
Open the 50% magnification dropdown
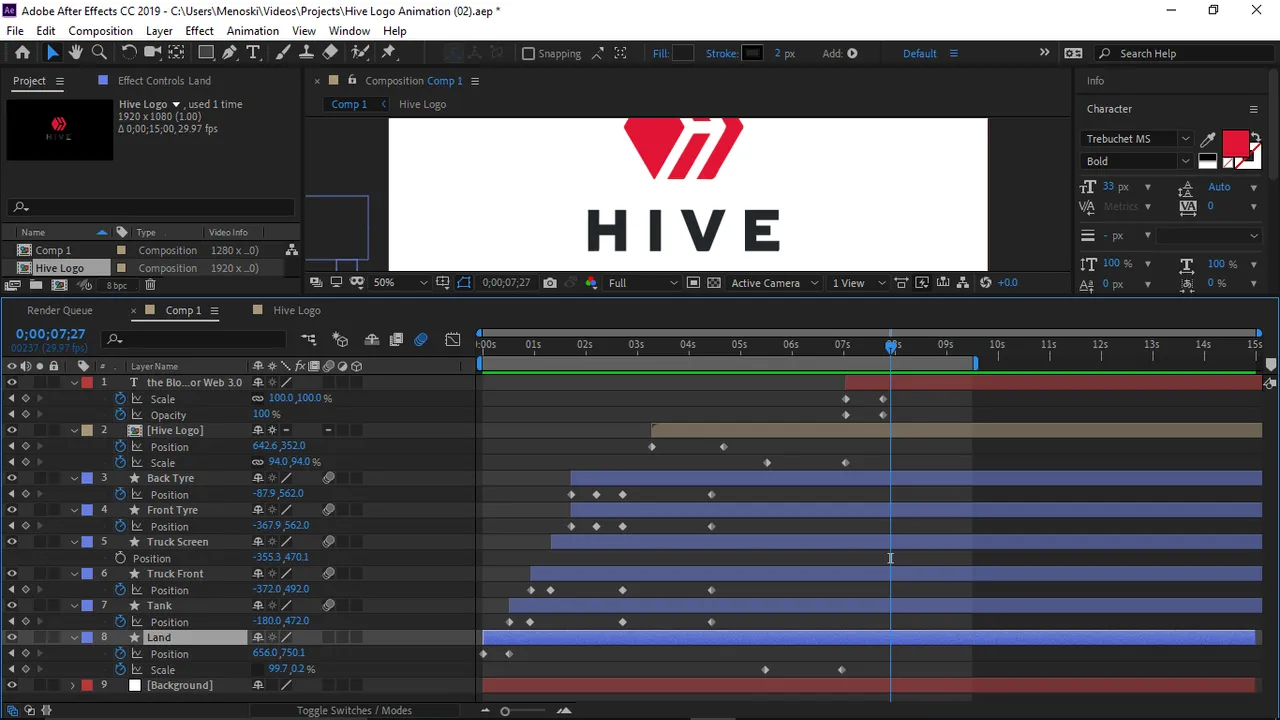[x=400, y=283]
